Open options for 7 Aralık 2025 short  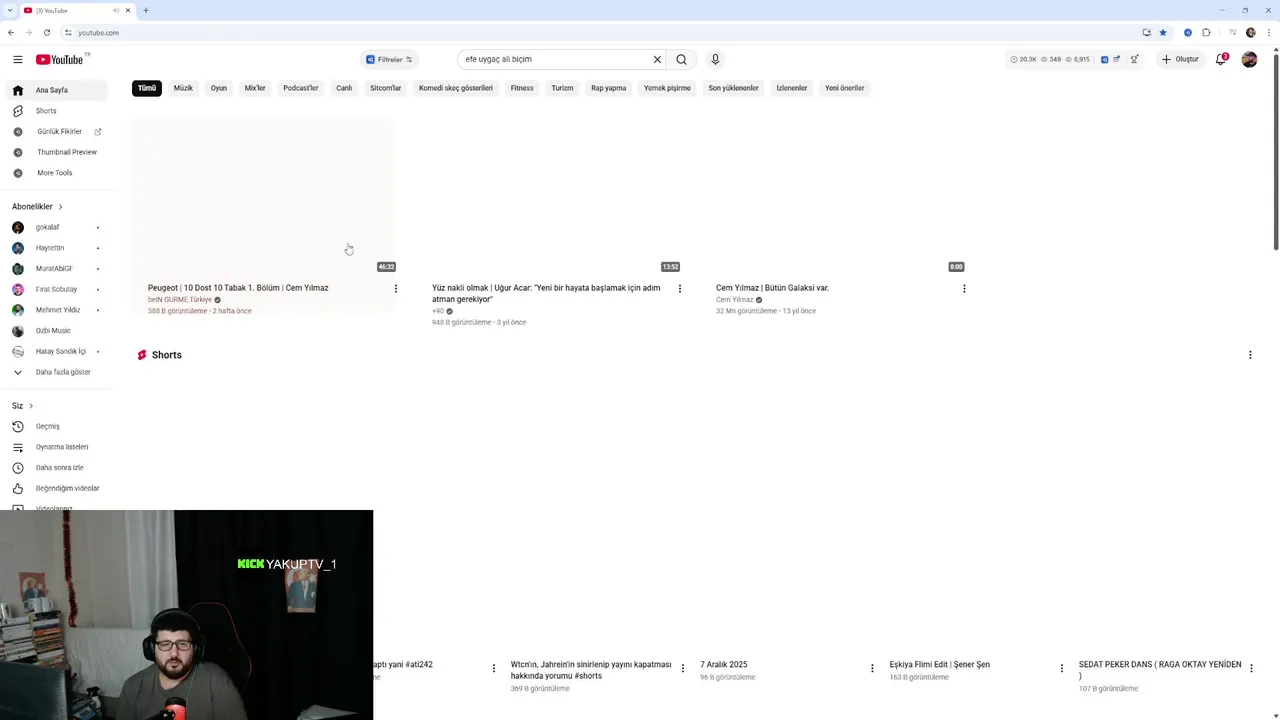point(872,668)
